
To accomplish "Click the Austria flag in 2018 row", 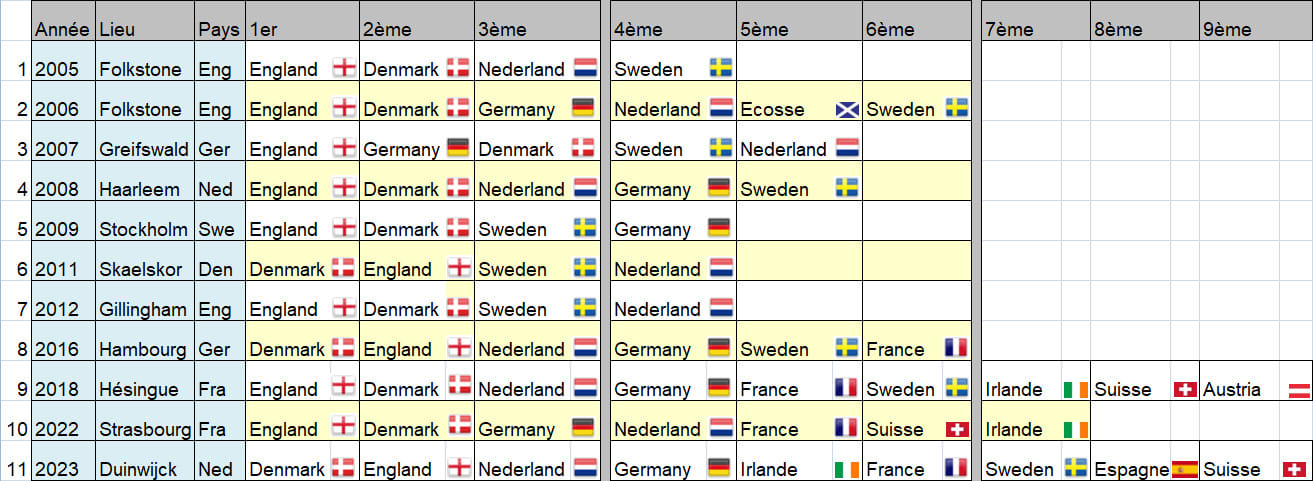I will click(1295, 388).
